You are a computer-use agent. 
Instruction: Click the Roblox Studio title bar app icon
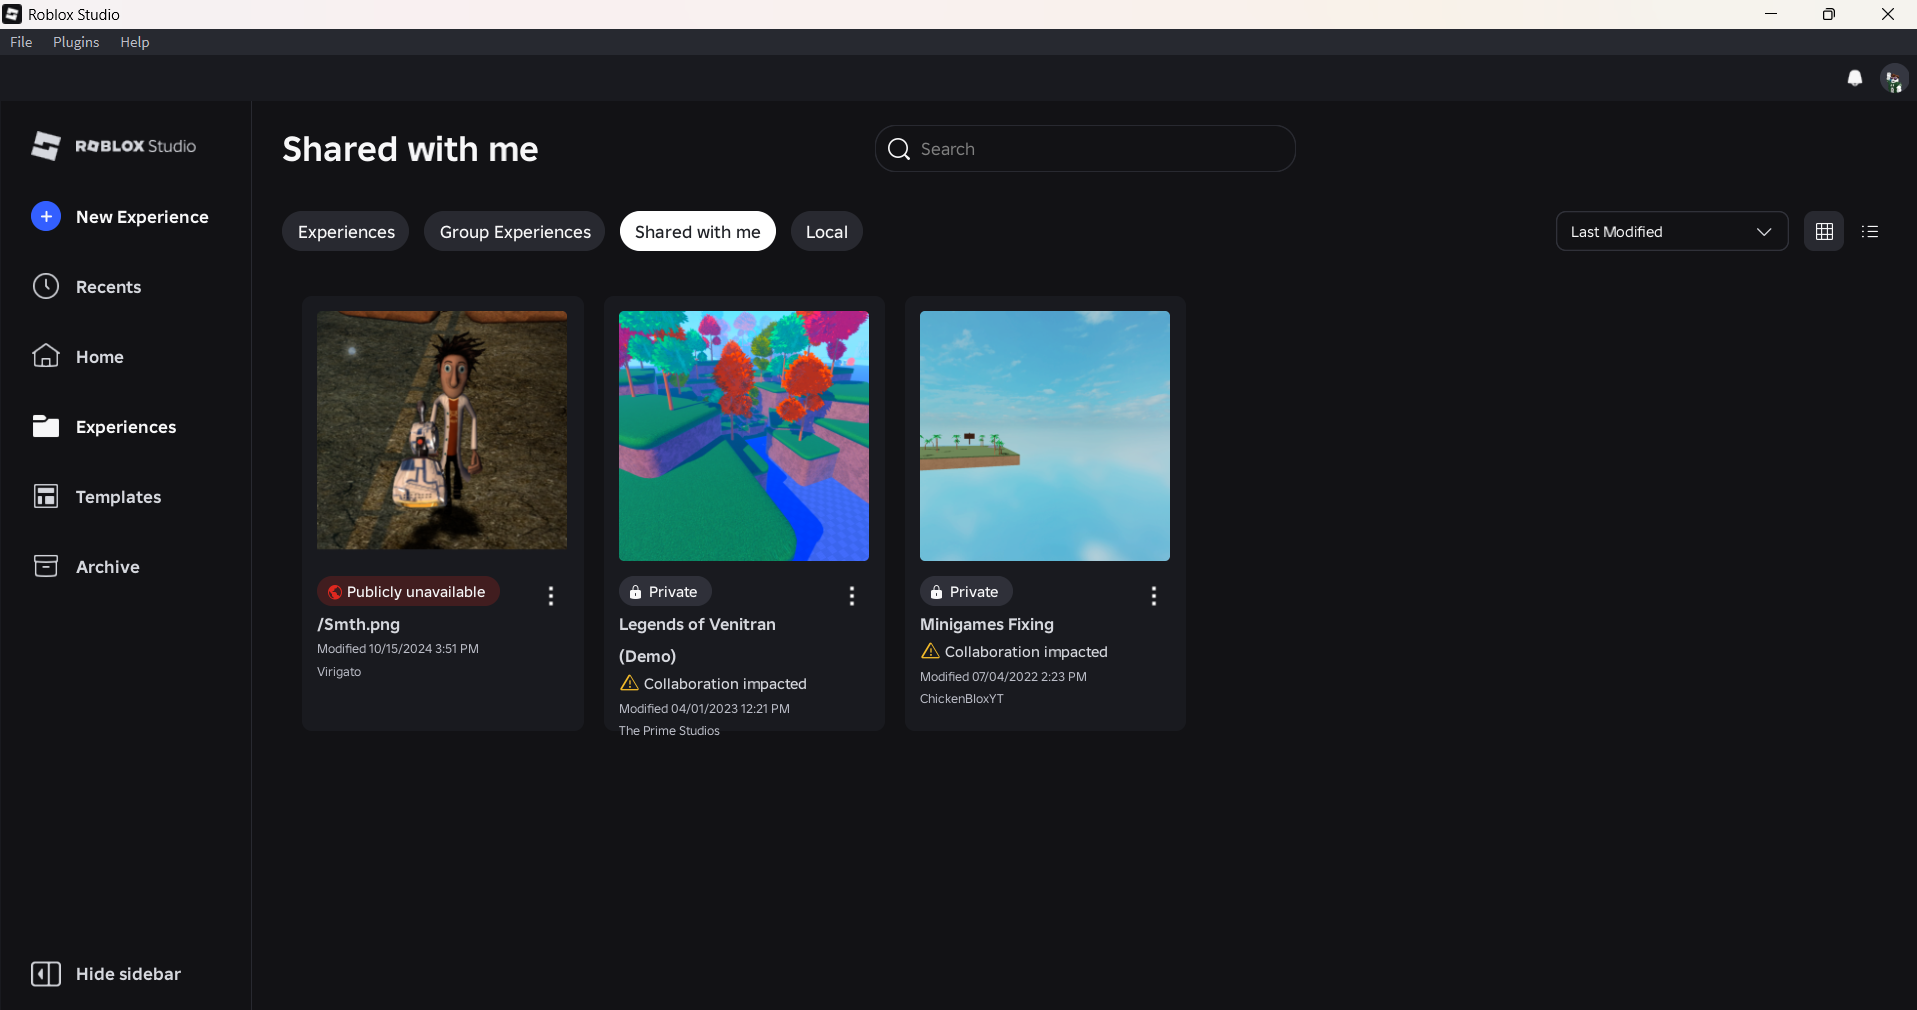(12, 14)
